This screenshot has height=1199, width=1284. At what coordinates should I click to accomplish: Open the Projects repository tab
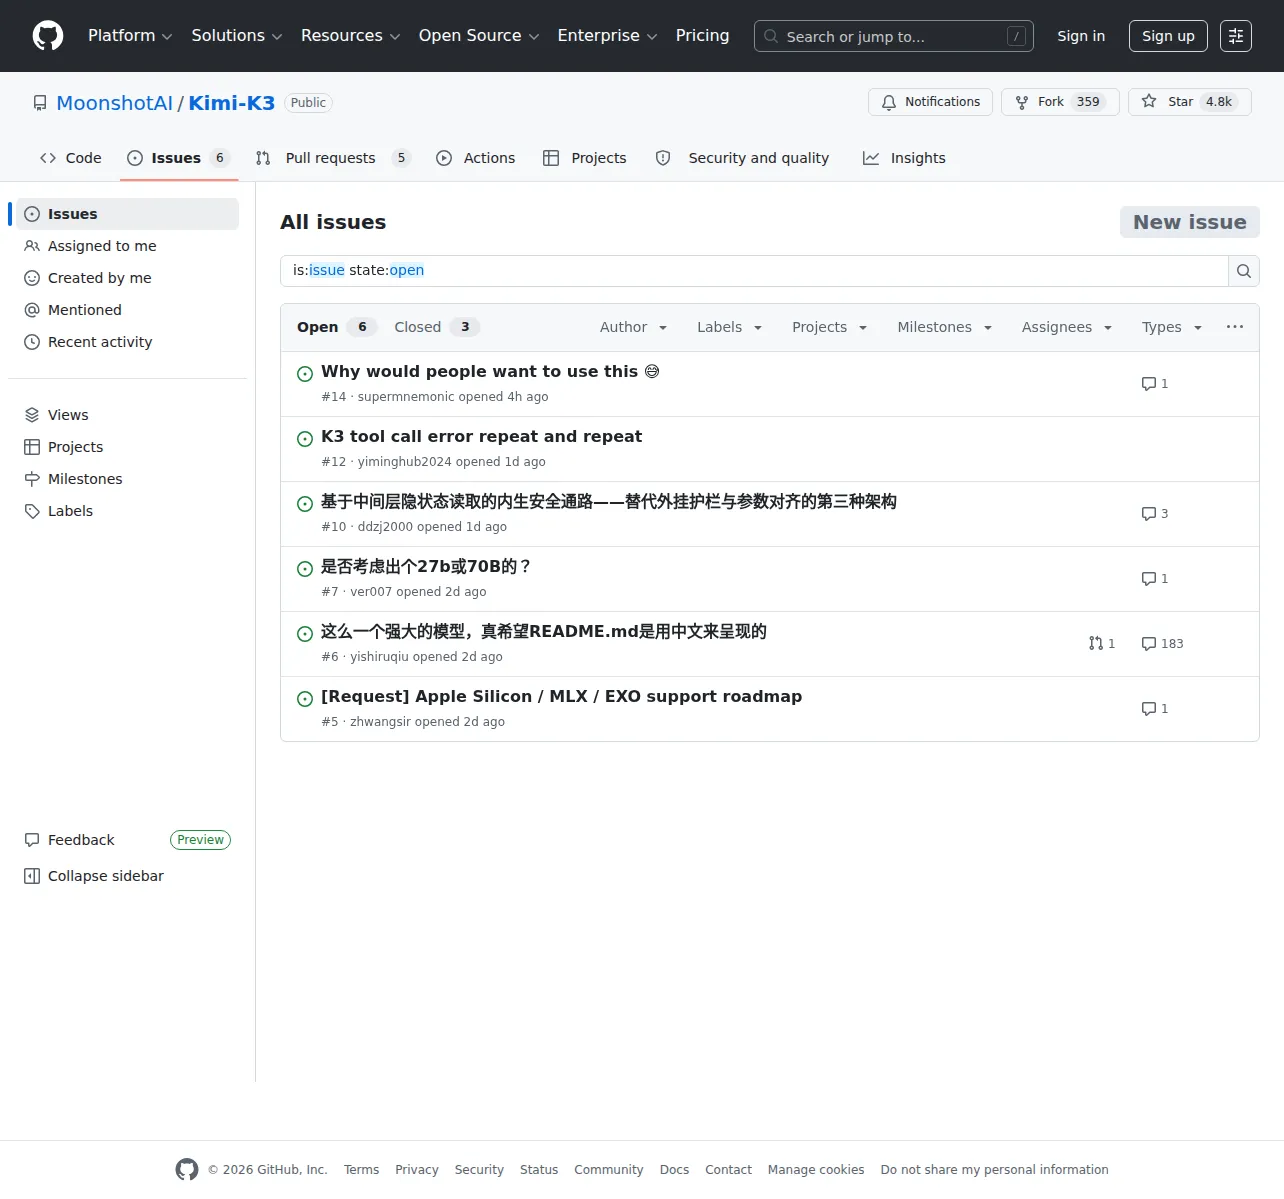pyautogui.click(x=585, y=158)
